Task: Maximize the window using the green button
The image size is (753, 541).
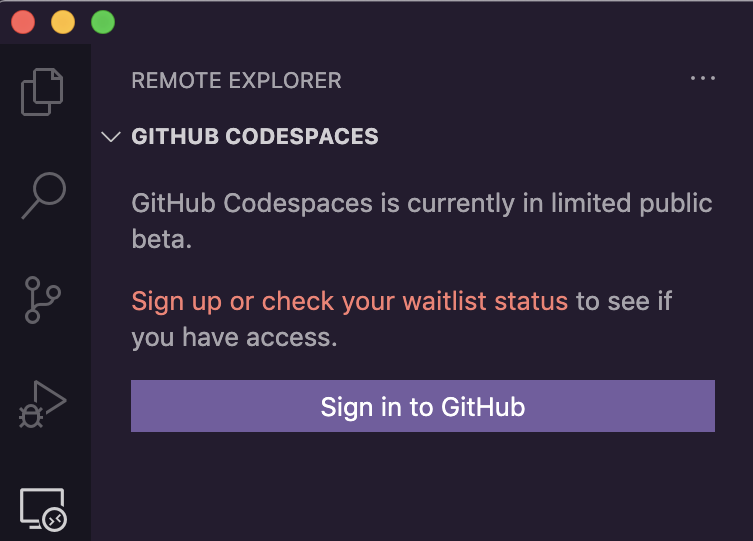Action: click(x=102, y=21)
